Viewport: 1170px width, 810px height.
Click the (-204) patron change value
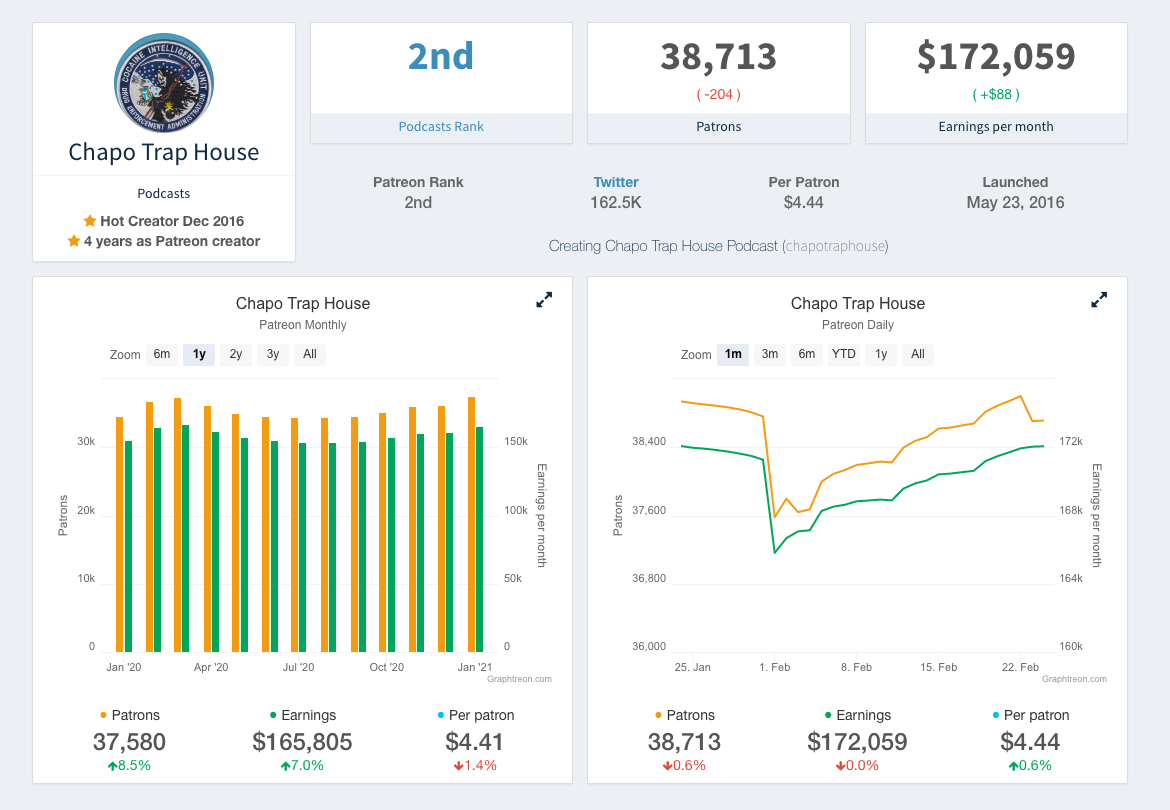click(x=719, y=95)
